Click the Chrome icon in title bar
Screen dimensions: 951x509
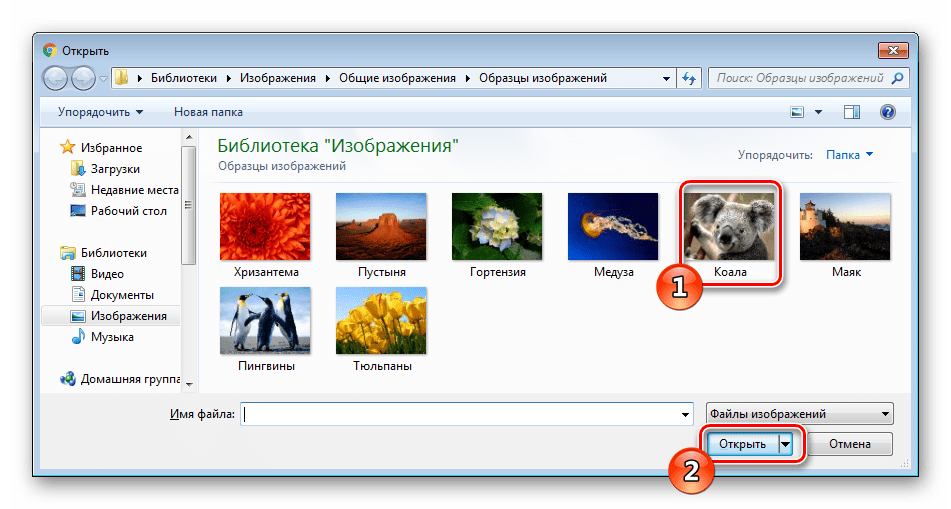[x=50, y=50]
